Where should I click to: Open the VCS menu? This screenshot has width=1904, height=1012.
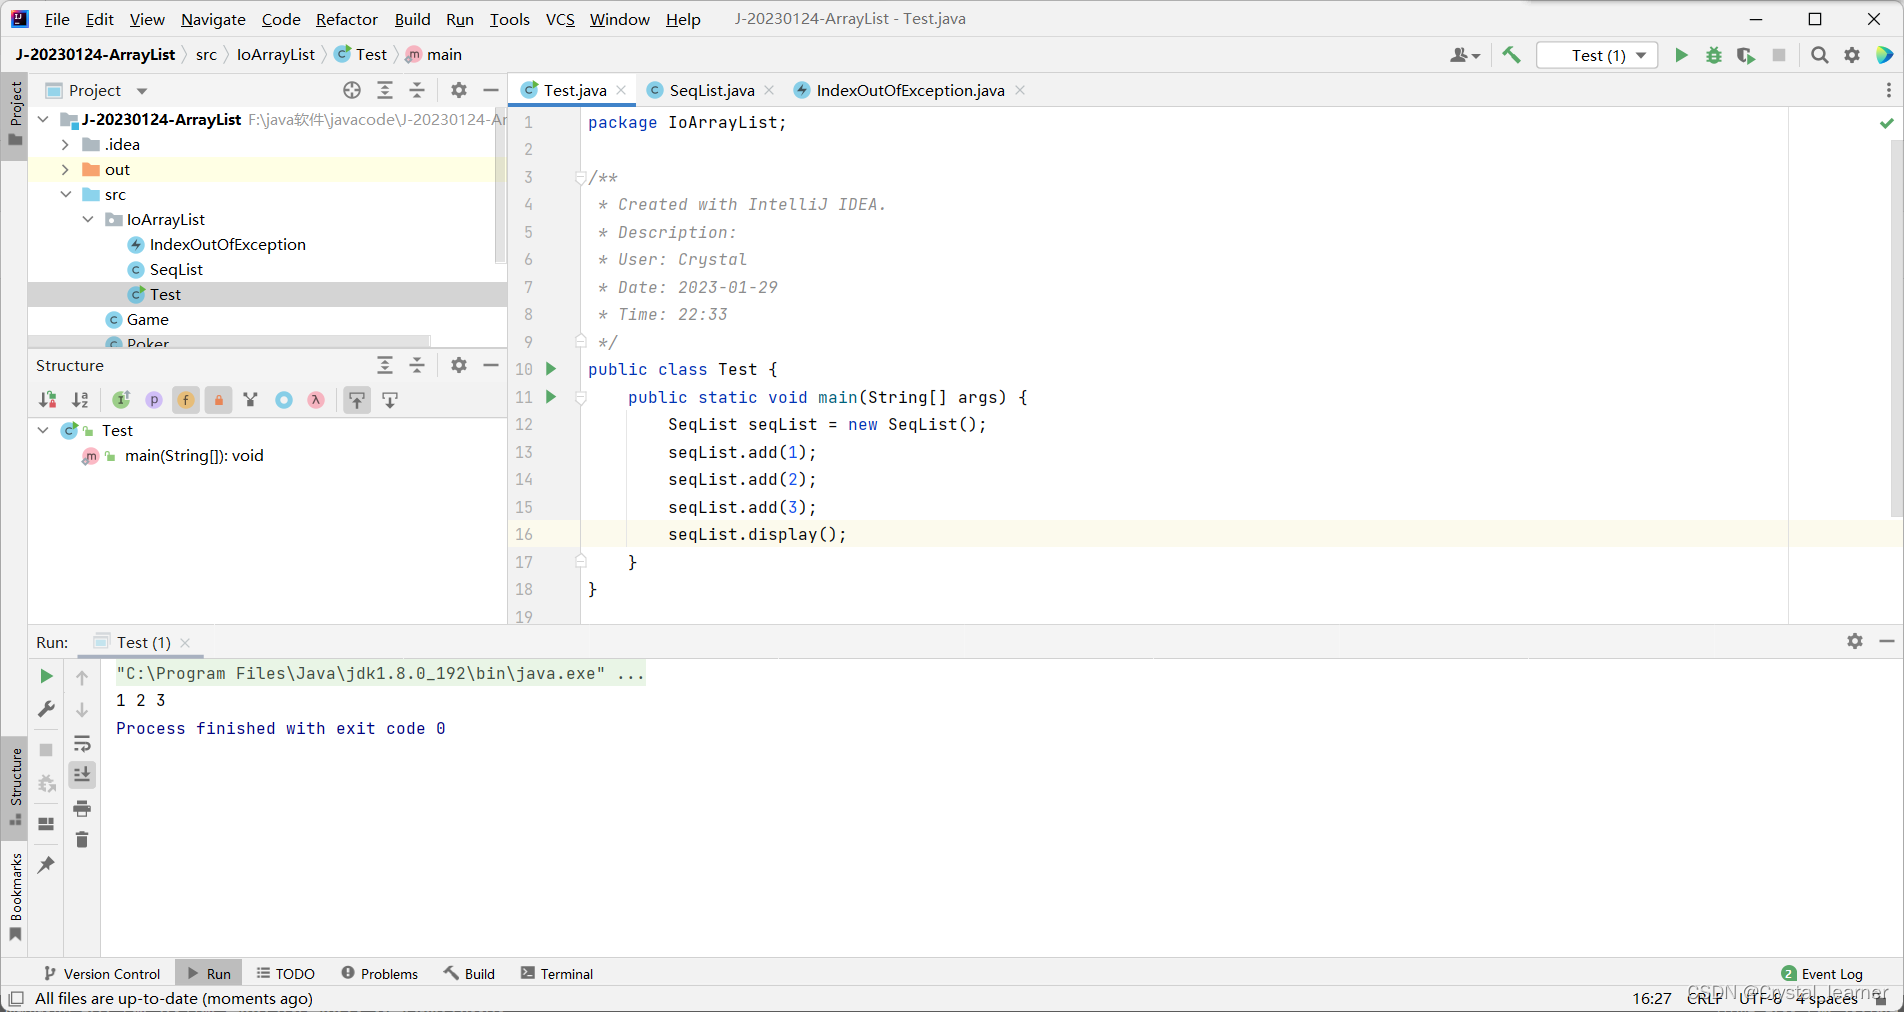[560, 19]
